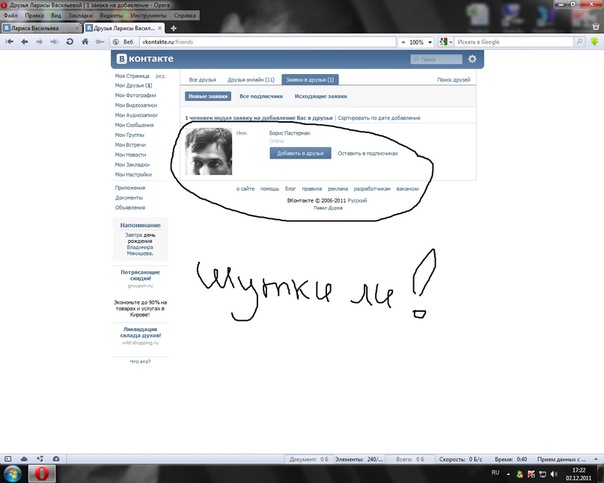
Task: Go forward with the forward arrow
Action: (x=39, y=42)
